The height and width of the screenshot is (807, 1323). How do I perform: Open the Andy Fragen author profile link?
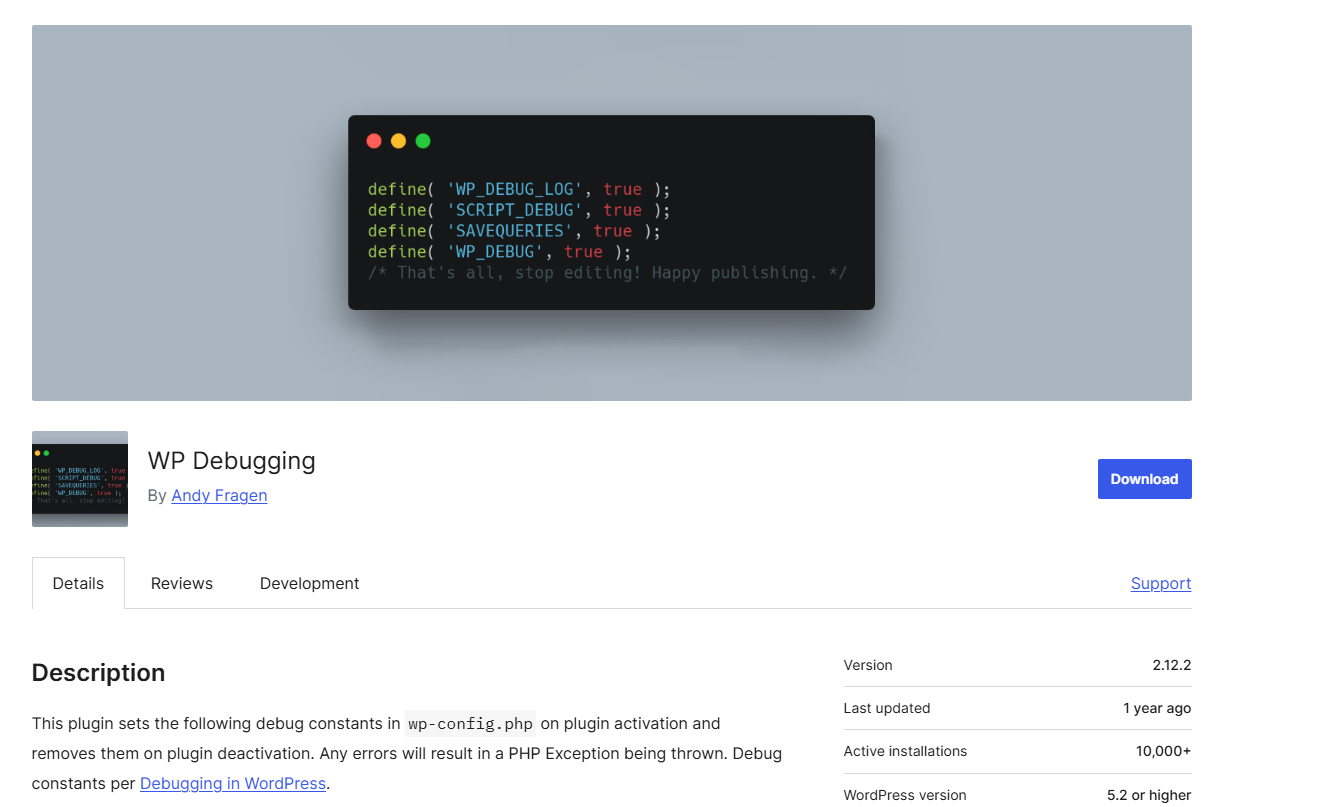(x=219, y=495)
